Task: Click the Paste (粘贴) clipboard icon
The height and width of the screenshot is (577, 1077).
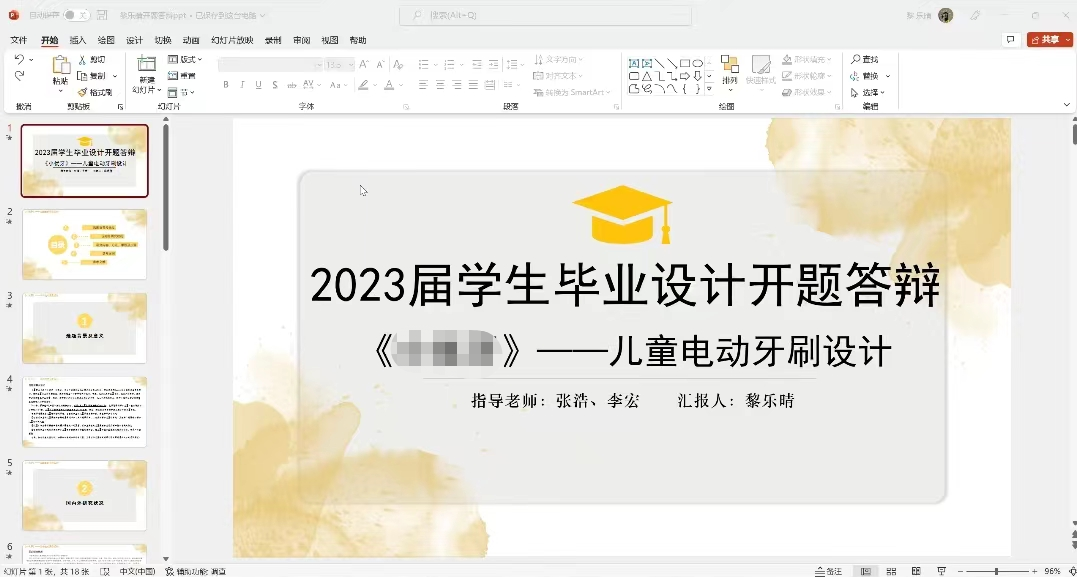Action: click(x=61, y=65)
